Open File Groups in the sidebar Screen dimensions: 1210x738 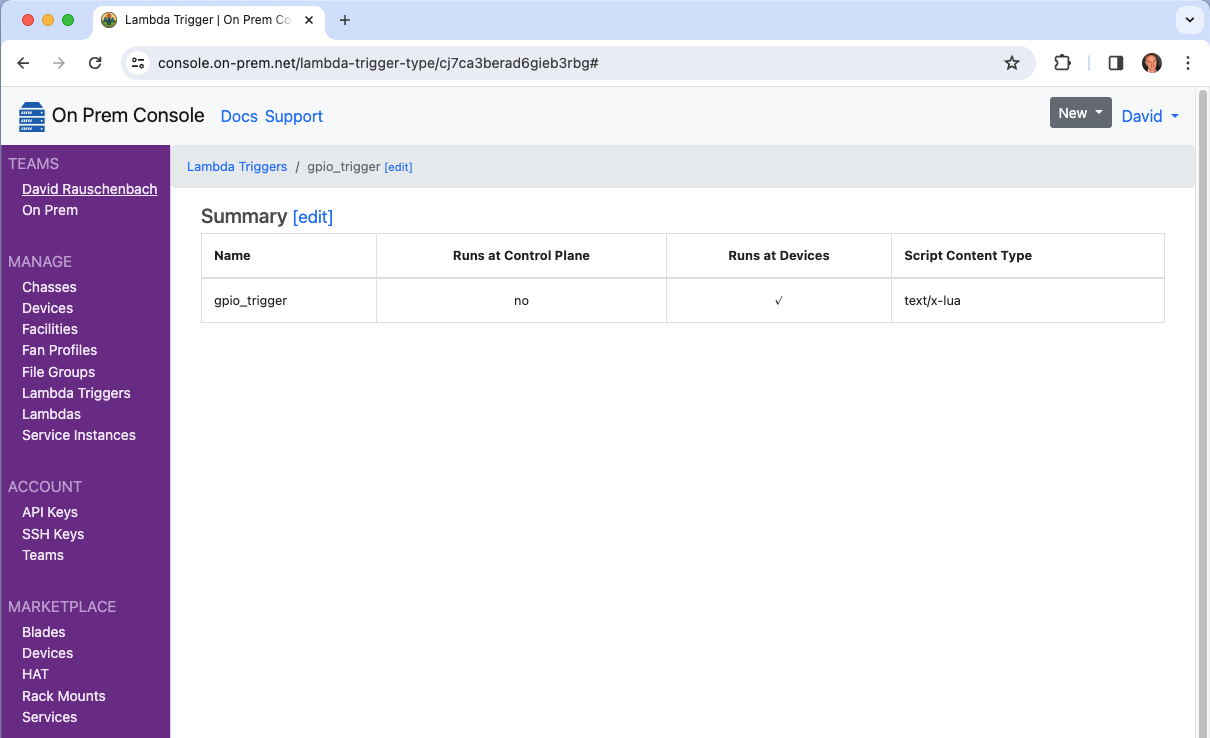point(58,372)
